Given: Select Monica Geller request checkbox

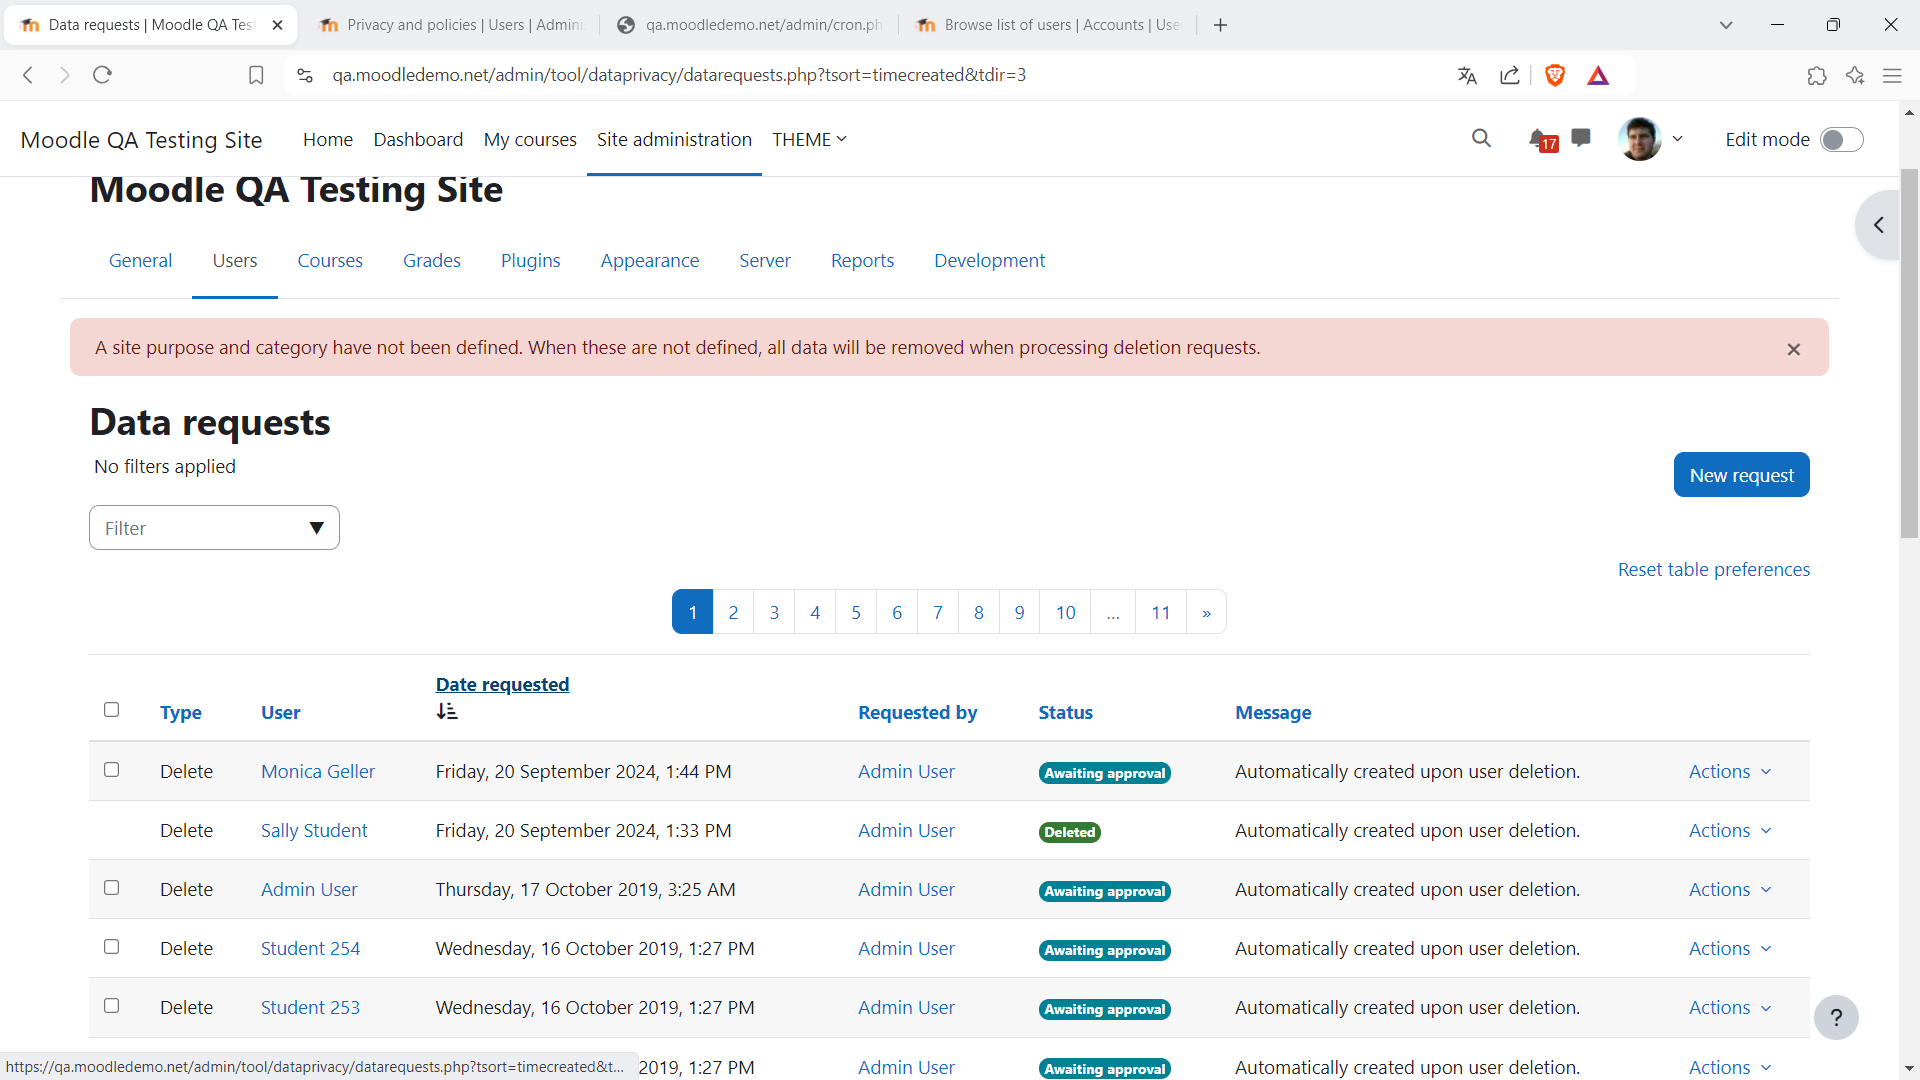Looking at the screenshot, I should pyautogui.click(x=111, y=769).
